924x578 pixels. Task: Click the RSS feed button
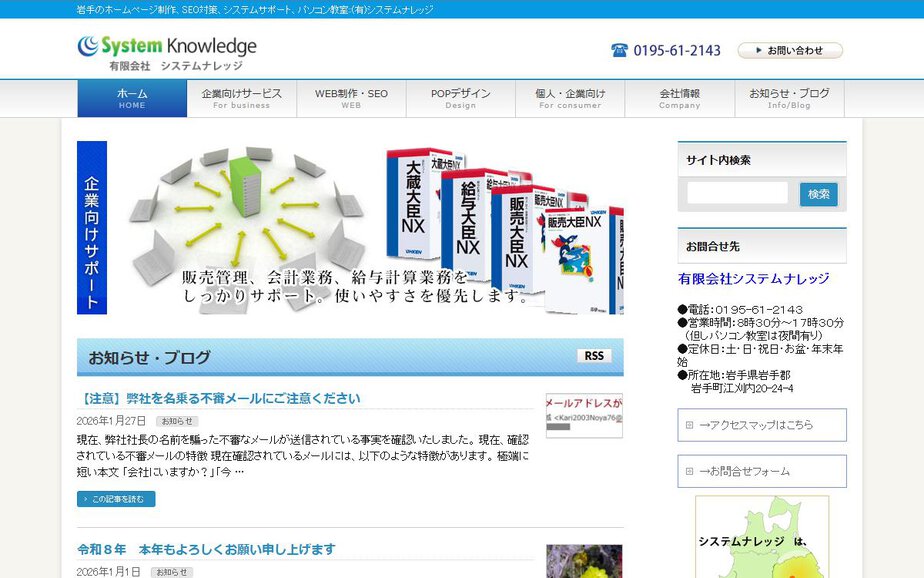(x=594, y=356)
